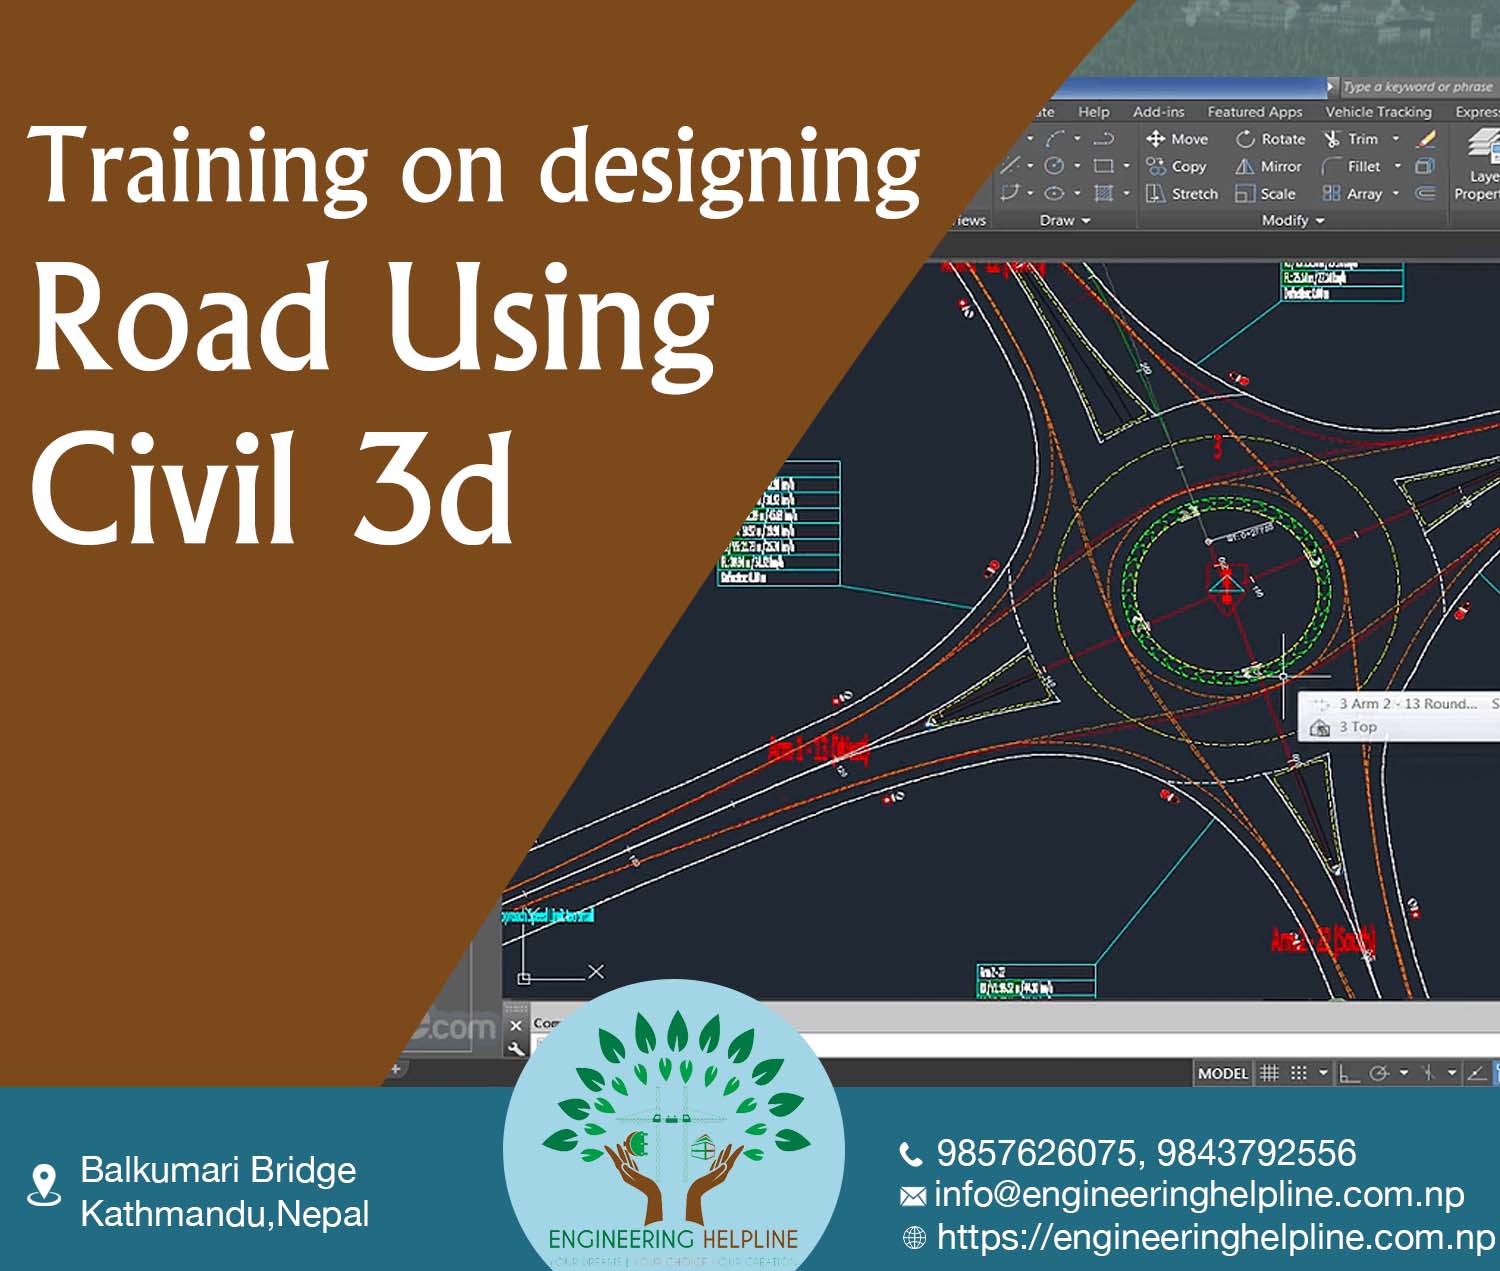The height and width of the screenshot is (1271, 1500).
Task: Click the Erase pencil-eraser icon
Action: click(1426, 139)
